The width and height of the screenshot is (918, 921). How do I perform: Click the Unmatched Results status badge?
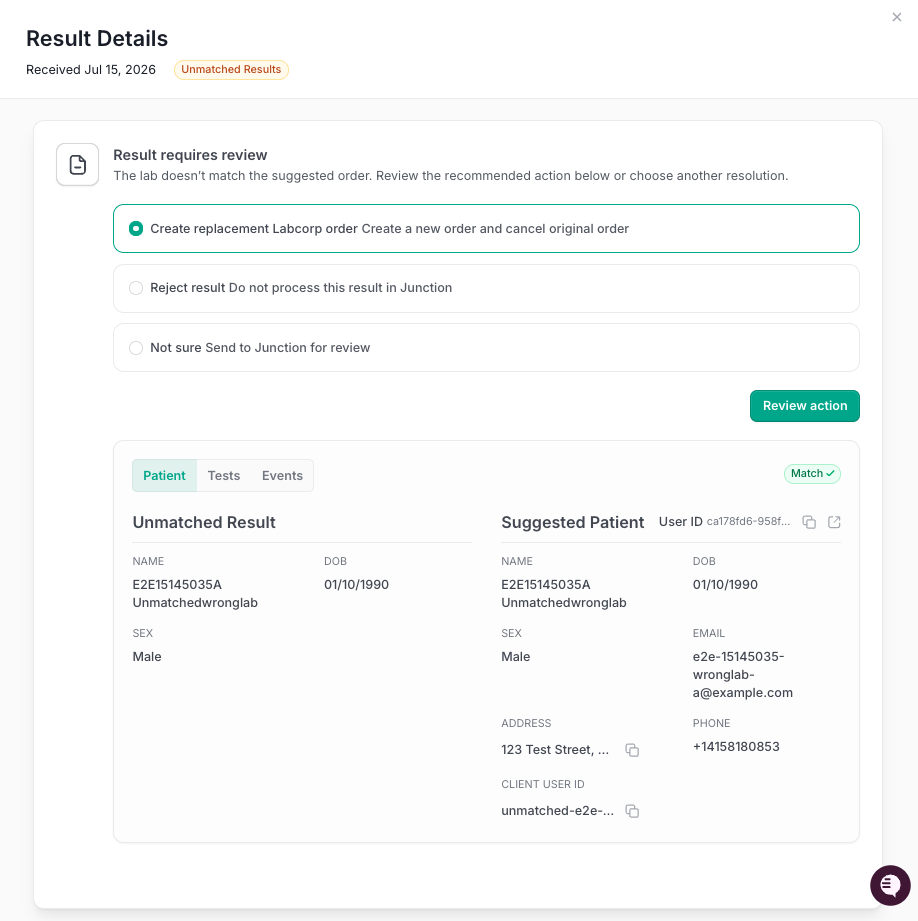231,69
